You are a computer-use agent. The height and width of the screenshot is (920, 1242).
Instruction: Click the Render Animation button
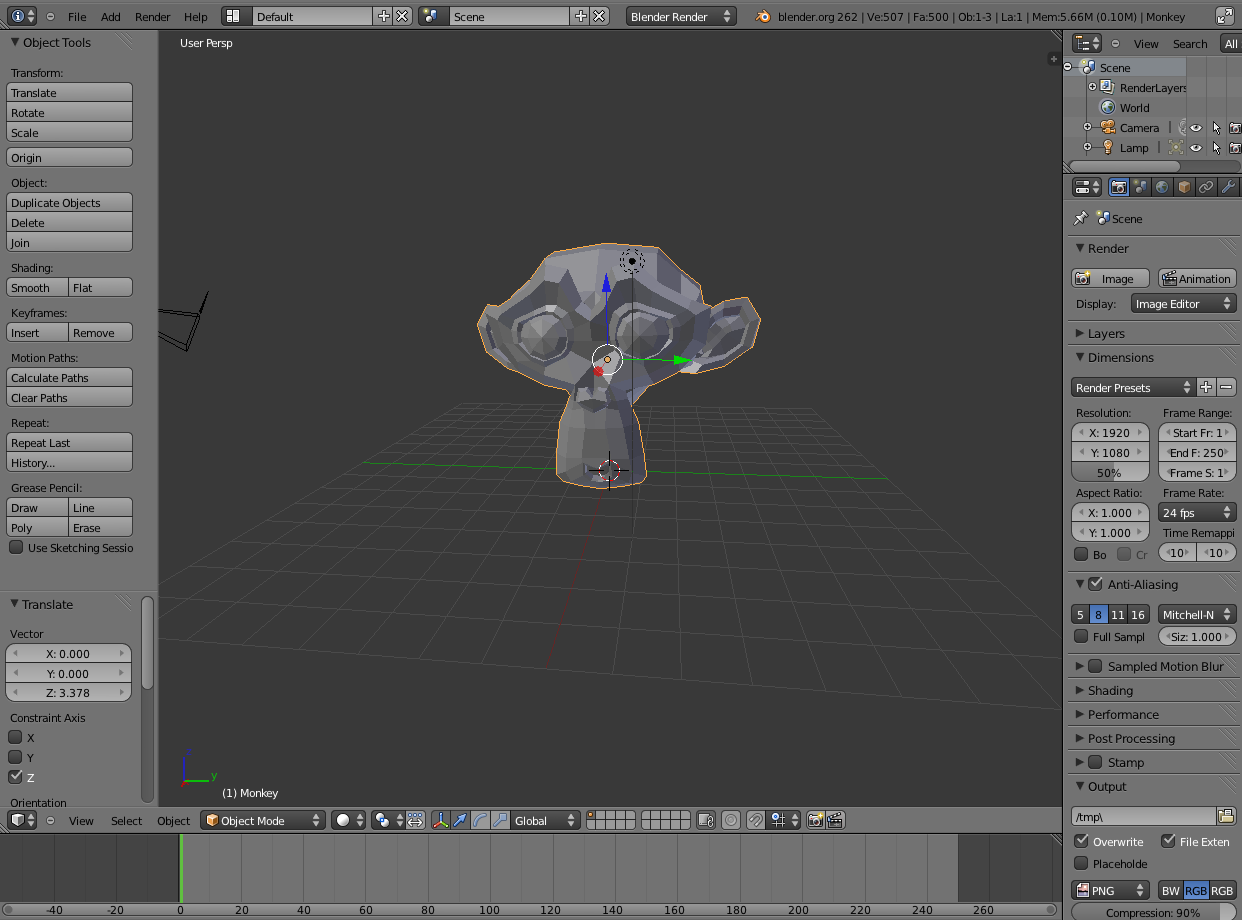point(1197,278)
